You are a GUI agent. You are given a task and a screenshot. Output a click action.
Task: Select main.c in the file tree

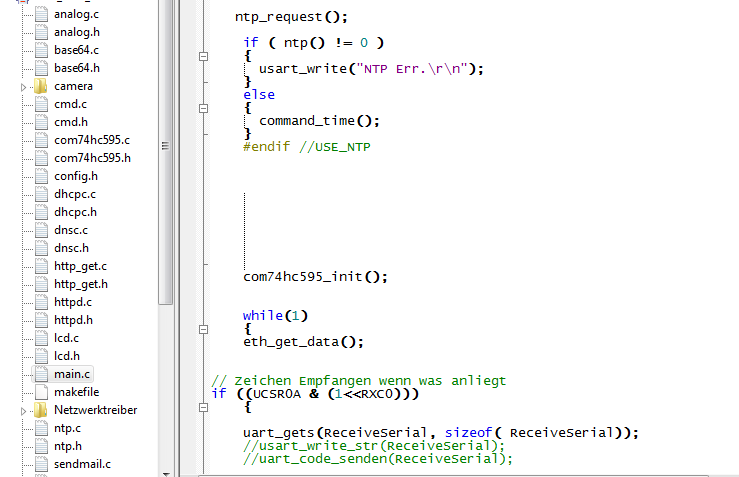[x=72, y=374]
